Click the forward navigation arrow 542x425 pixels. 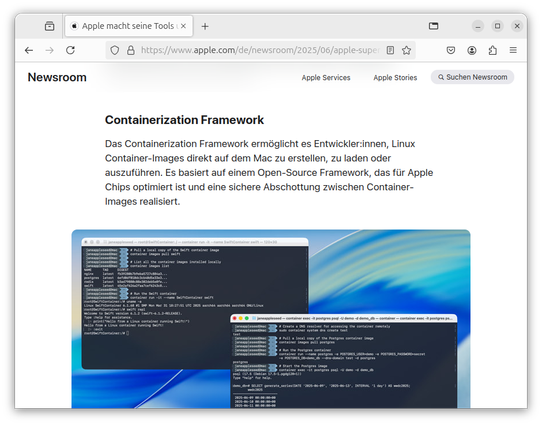[x=49, y=50]
